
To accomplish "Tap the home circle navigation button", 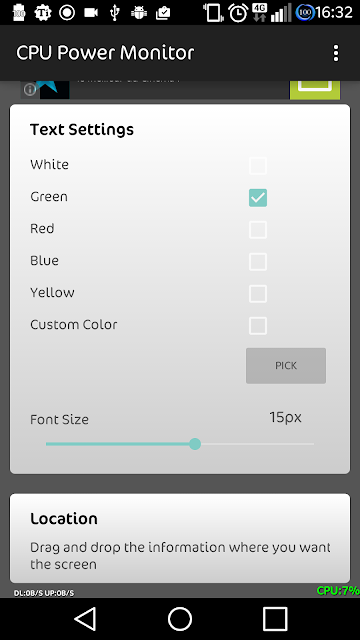I will 180,619.
